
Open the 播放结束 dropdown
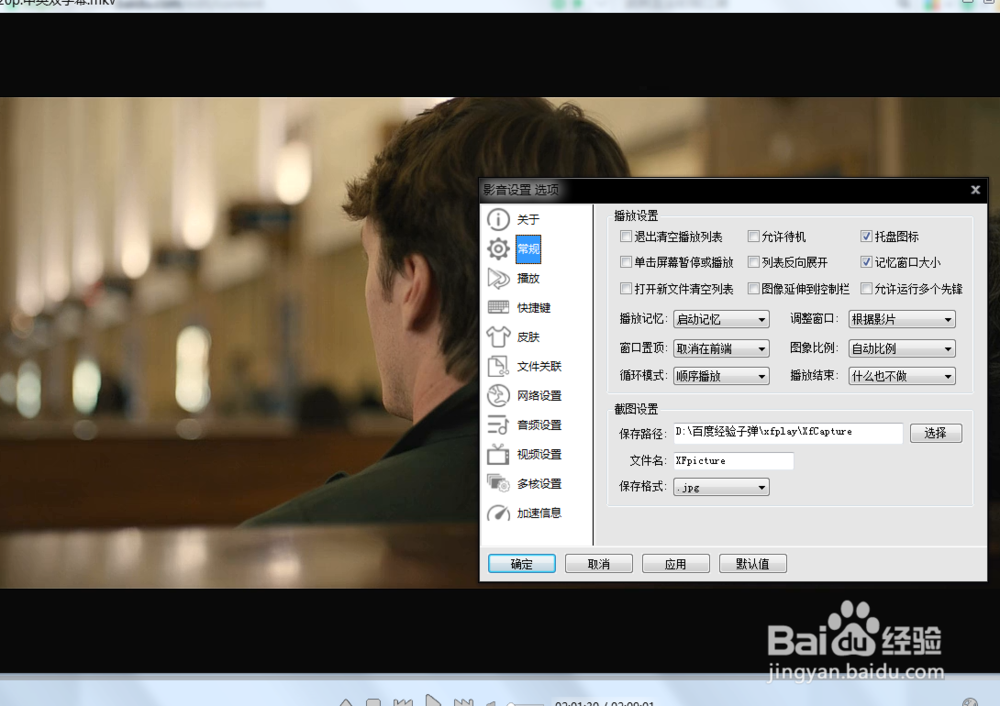point(902,376)
